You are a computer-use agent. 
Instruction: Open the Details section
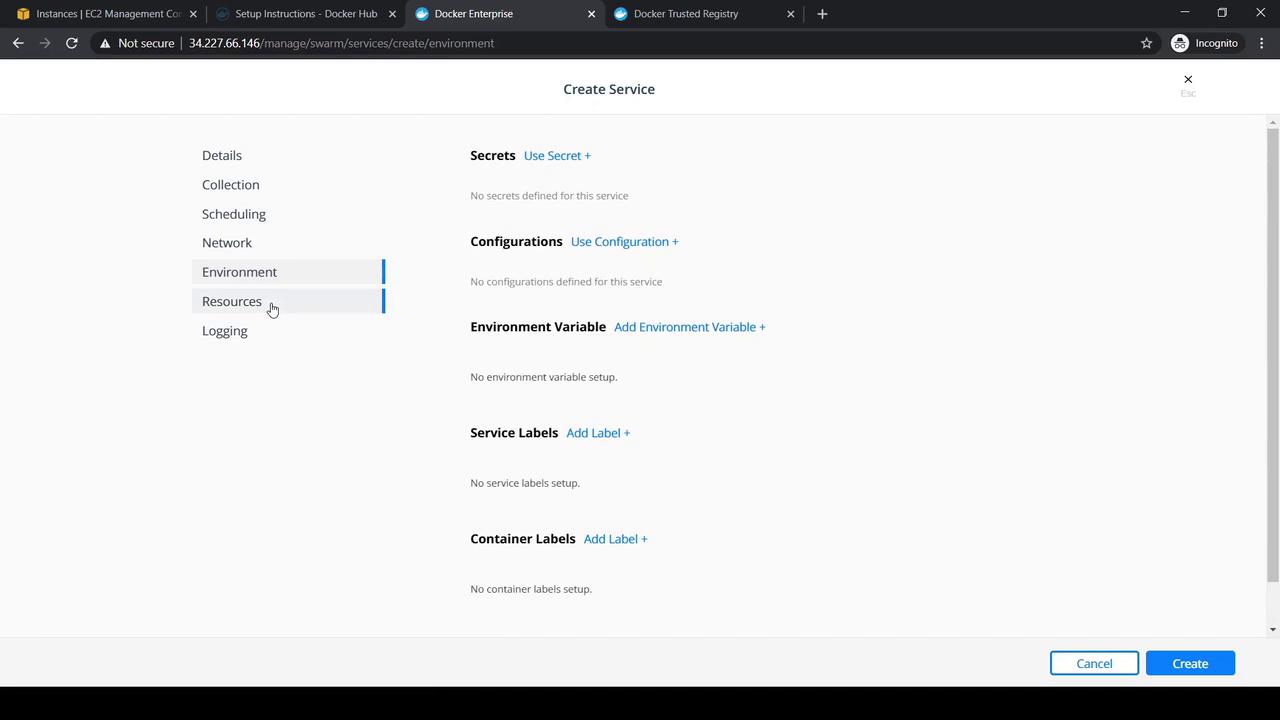tap(222, 156)
